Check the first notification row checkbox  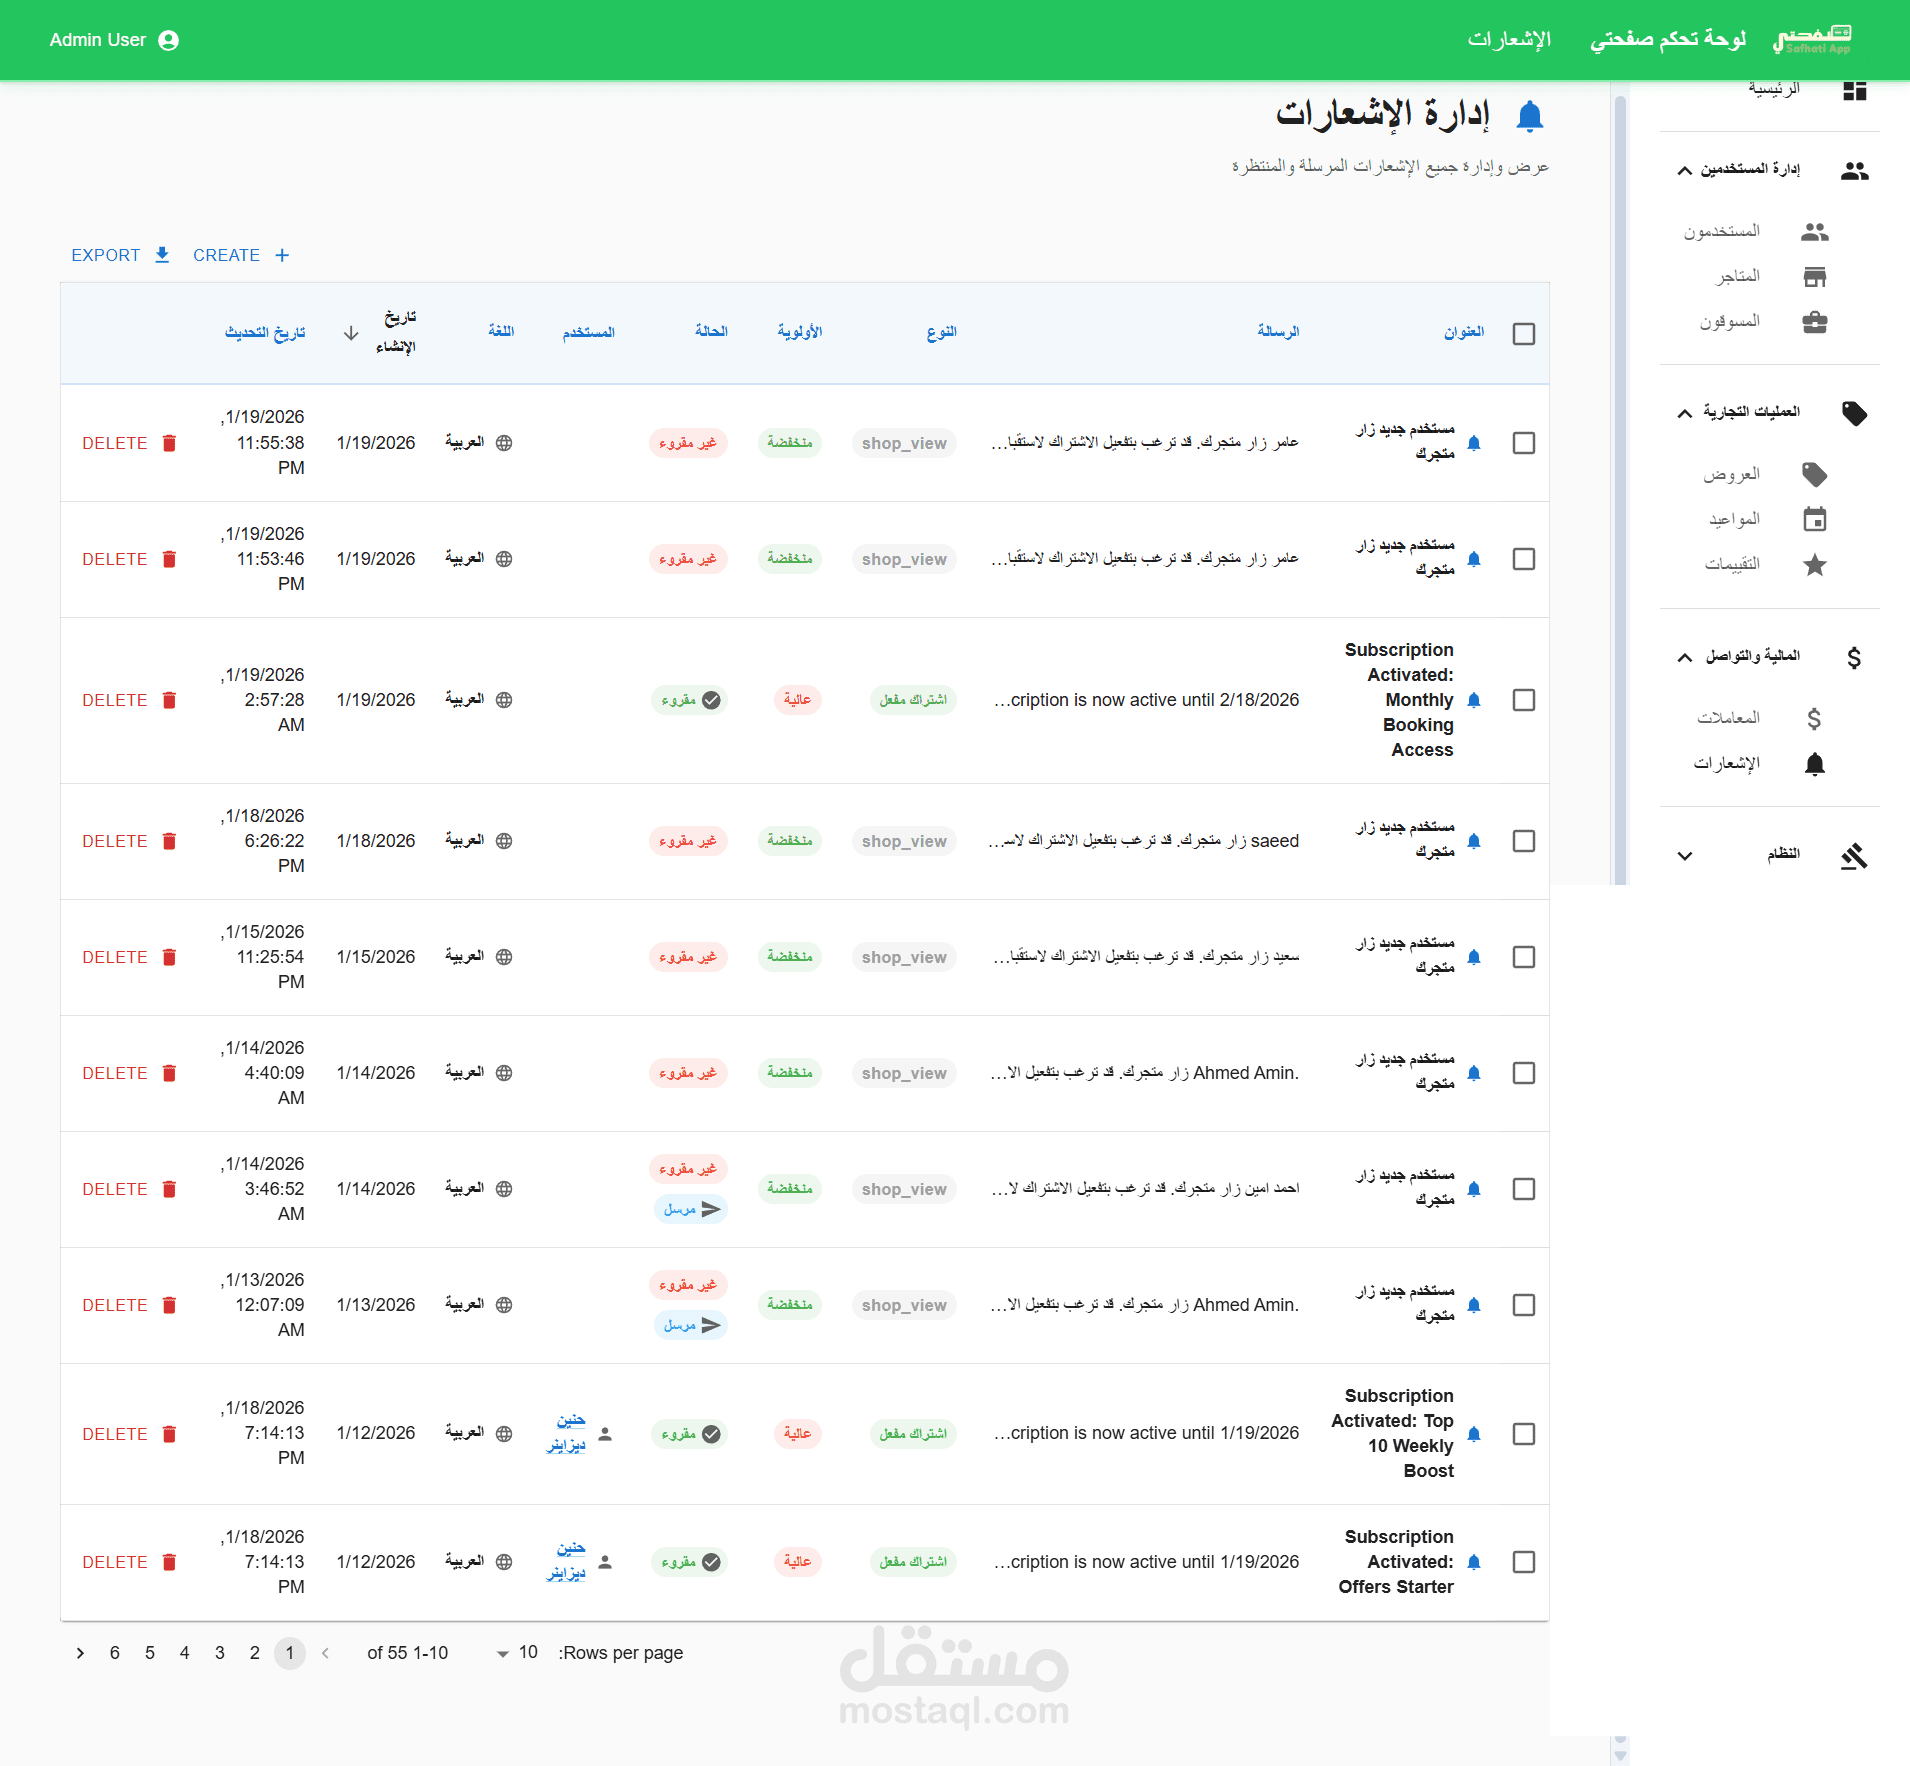1524,443
